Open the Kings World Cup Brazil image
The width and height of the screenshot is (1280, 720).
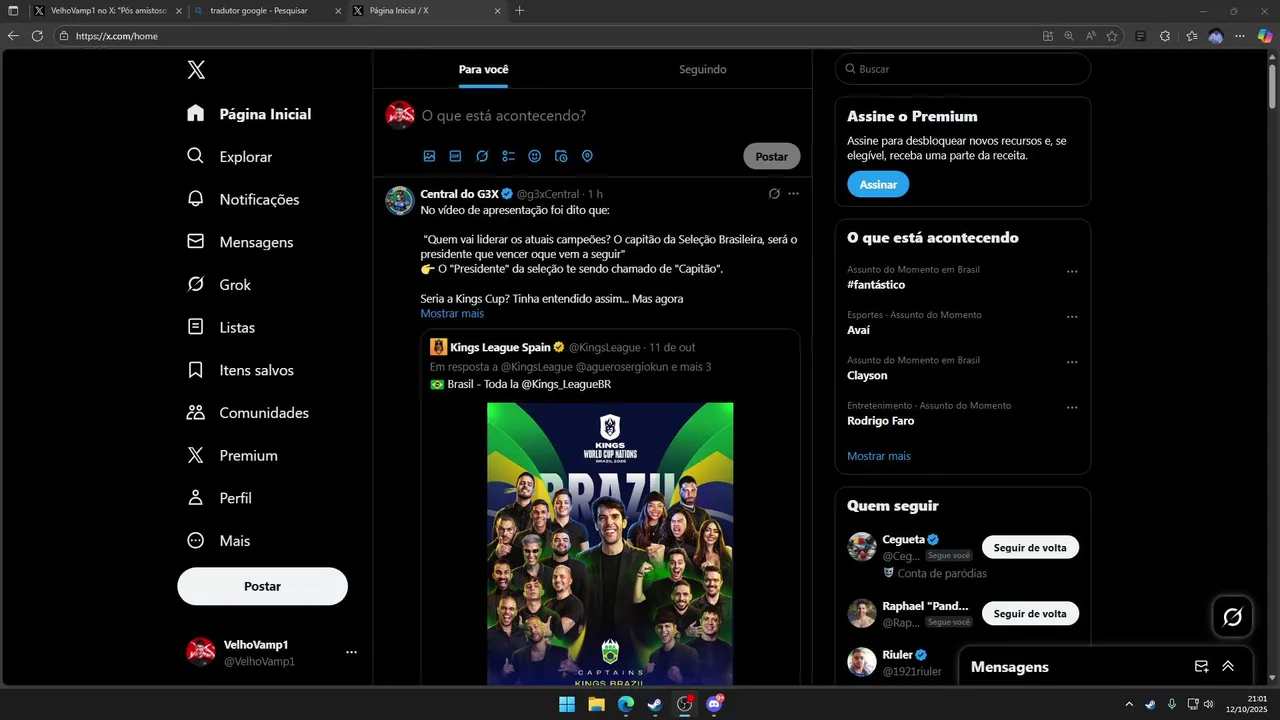pyautogui.click(x=610, y=544)
